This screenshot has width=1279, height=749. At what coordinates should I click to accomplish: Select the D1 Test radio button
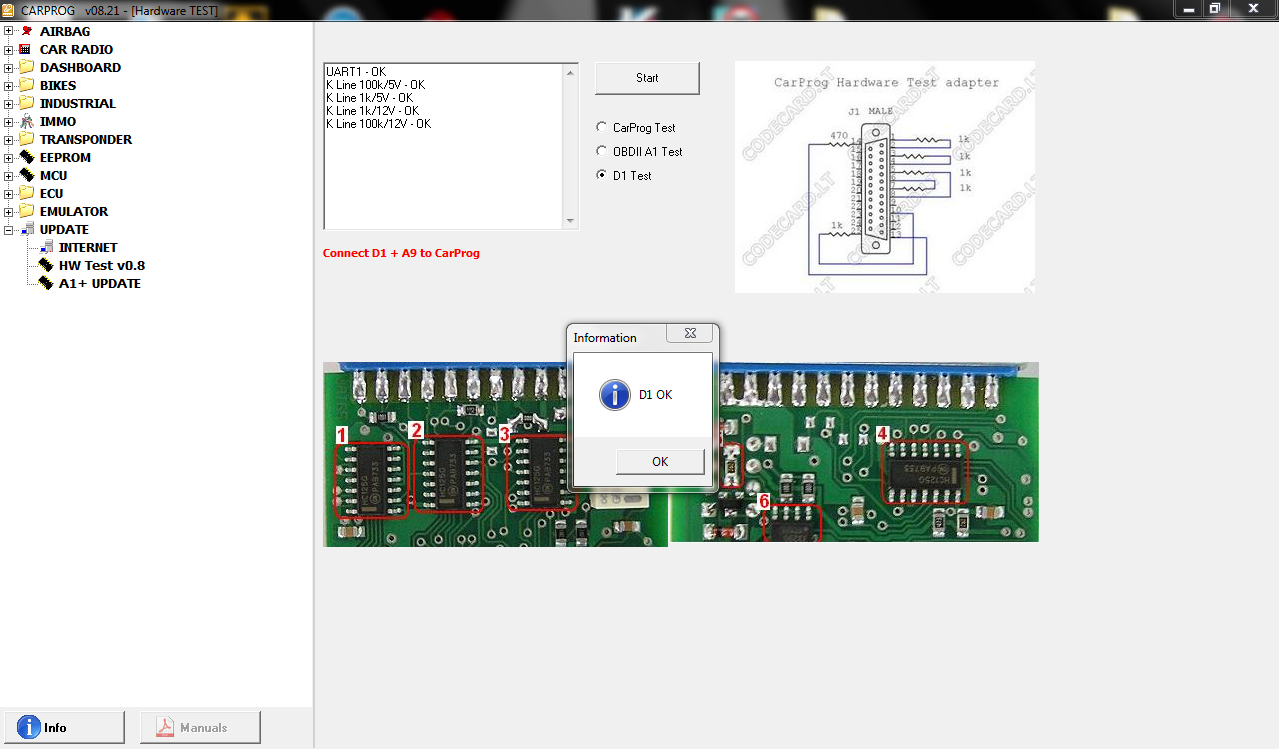coord(601,175)
